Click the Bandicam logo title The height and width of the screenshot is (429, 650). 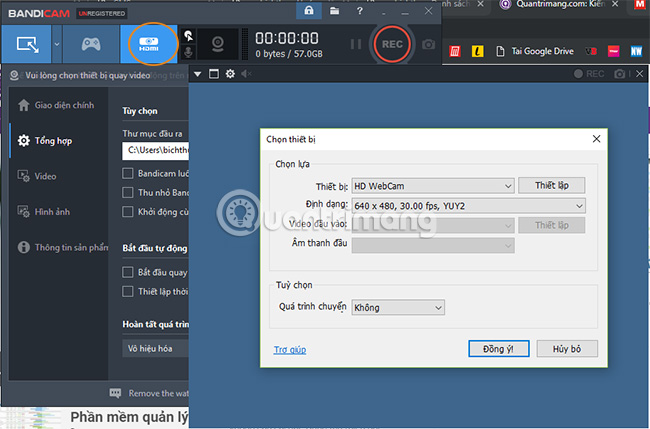[39, 14]
